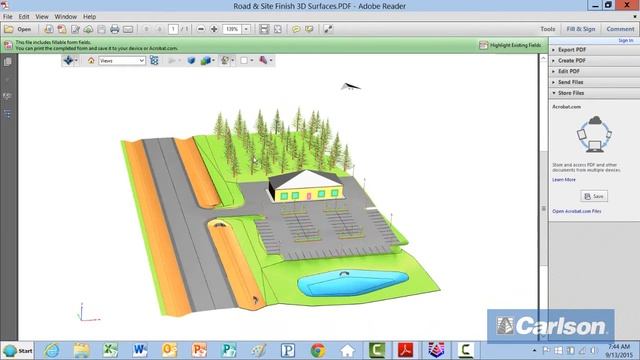Click the Windows Start button
Screen dimensions: 640x360
17,351
